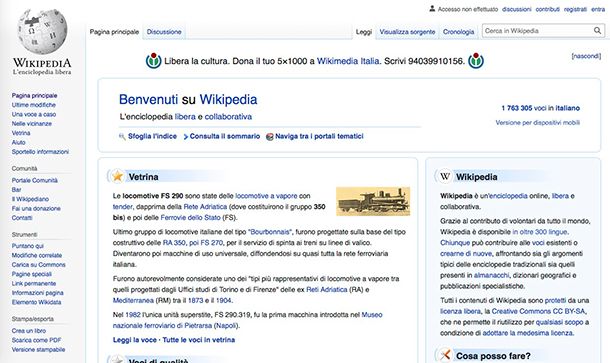
Task: Follow the Bourbonnais link
Action: pos(270,232)
